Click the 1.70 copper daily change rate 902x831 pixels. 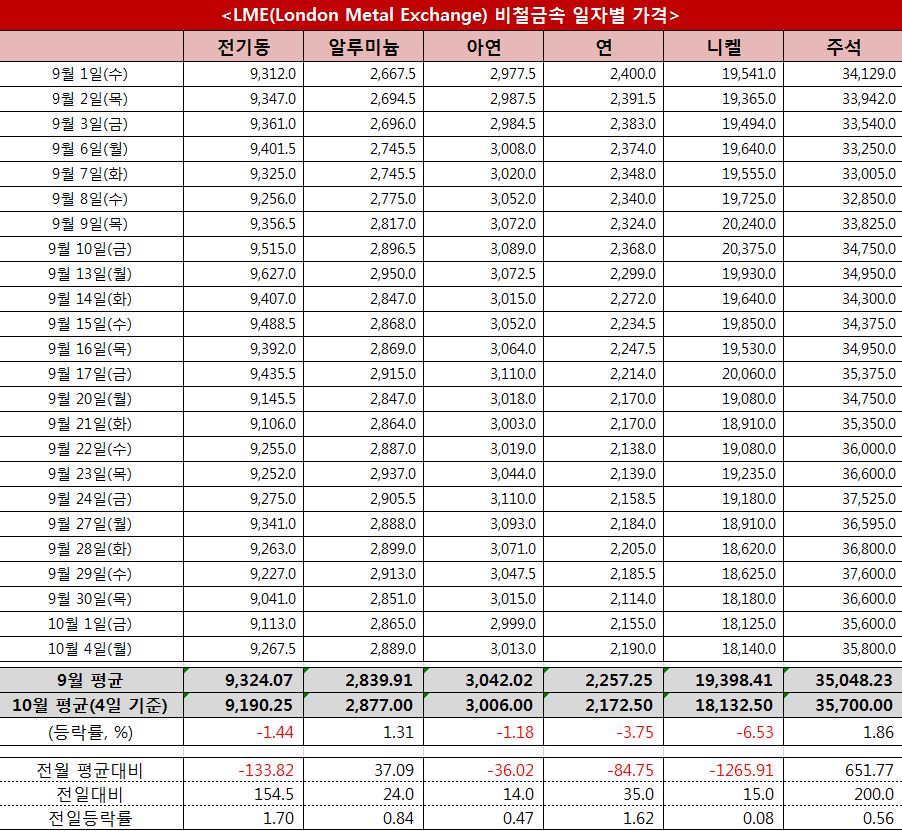click(x=278, y=818)
